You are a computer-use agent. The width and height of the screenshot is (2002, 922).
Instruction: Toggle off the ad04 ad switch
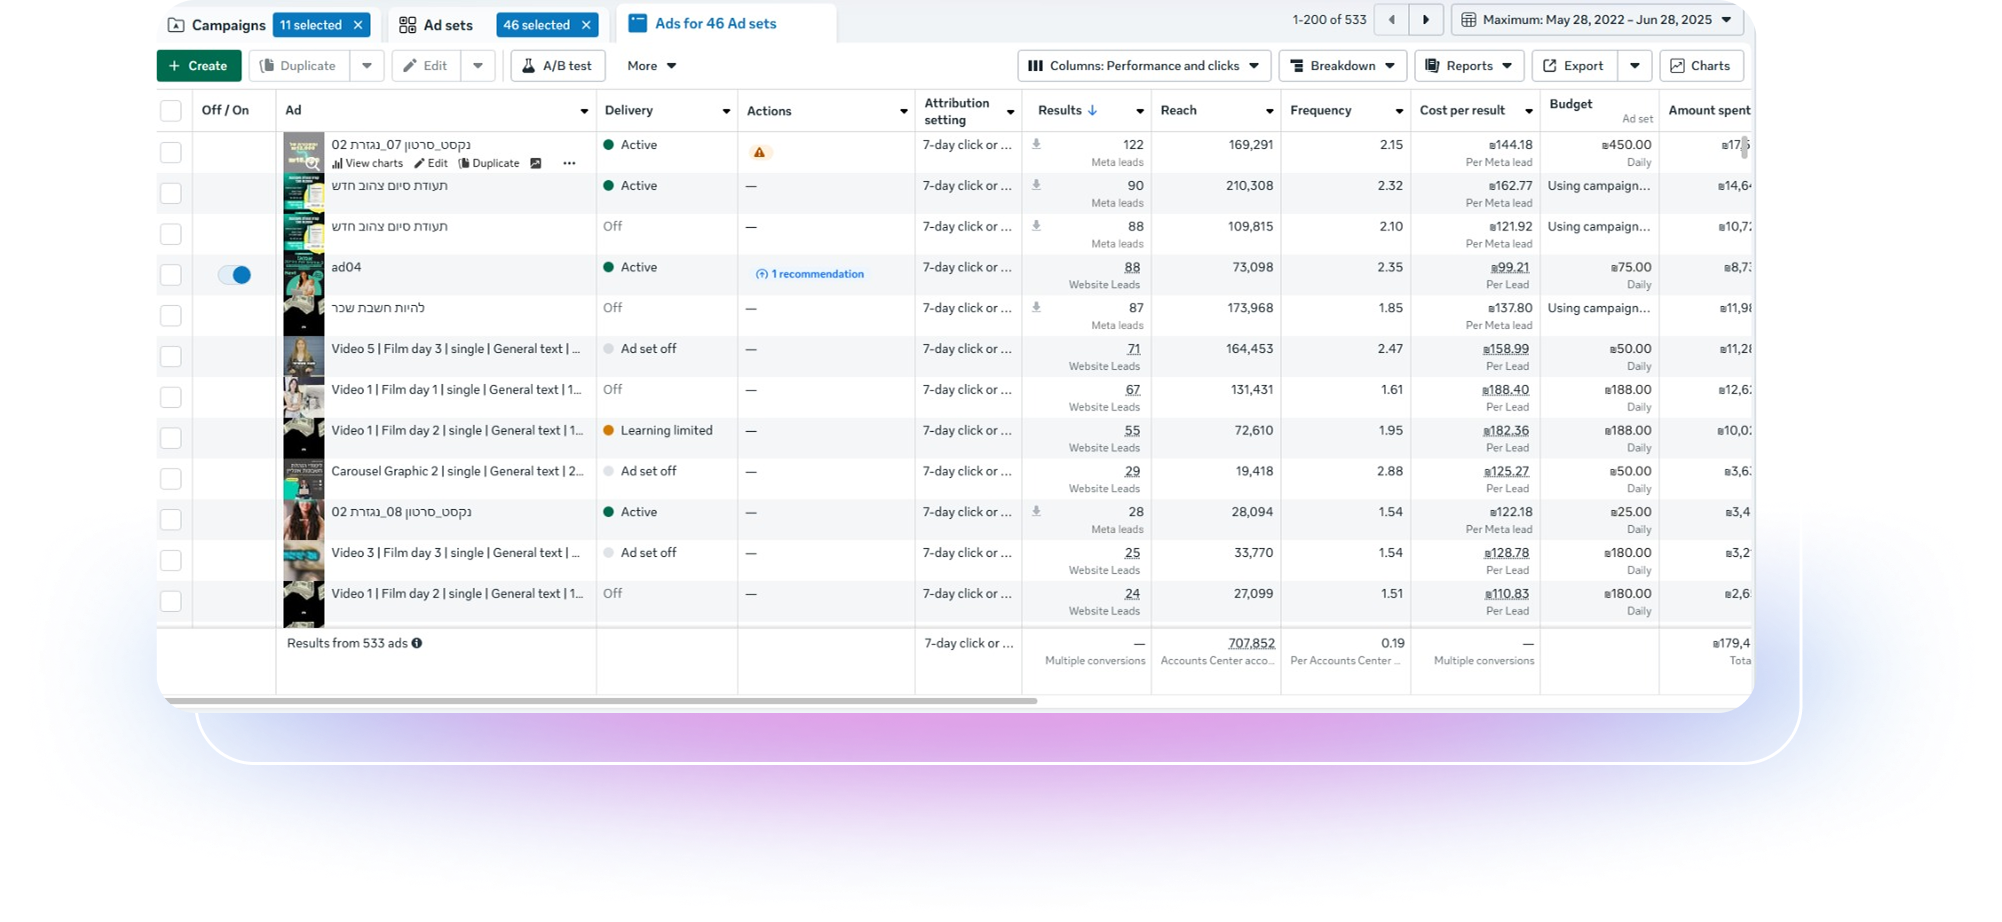coord(235,275)
